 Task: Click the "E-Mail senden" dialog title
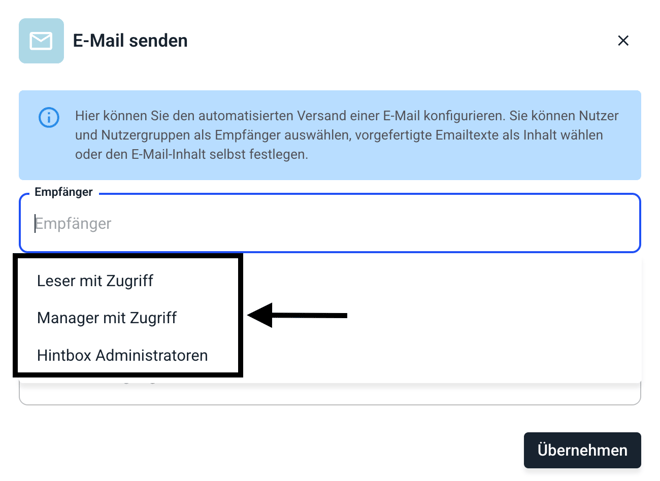tap(130, 41)
